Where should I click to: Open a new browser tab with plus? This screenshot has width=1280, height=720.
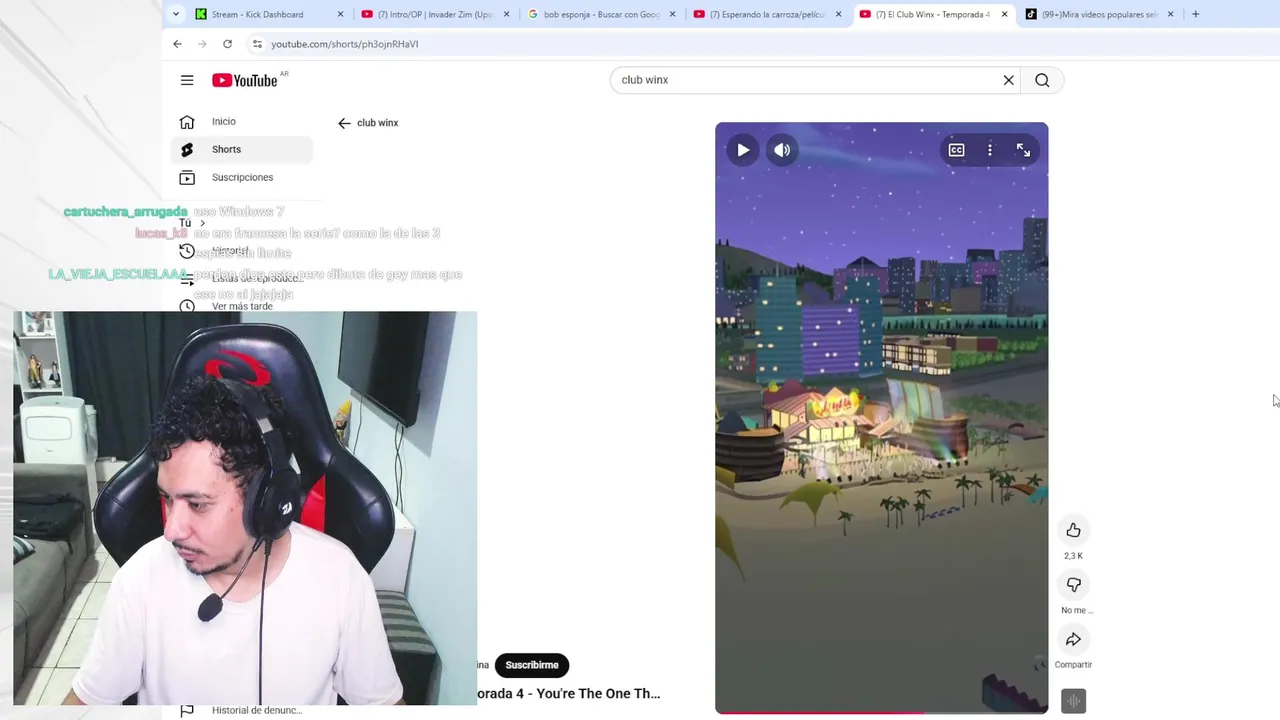click(1195, 14)
